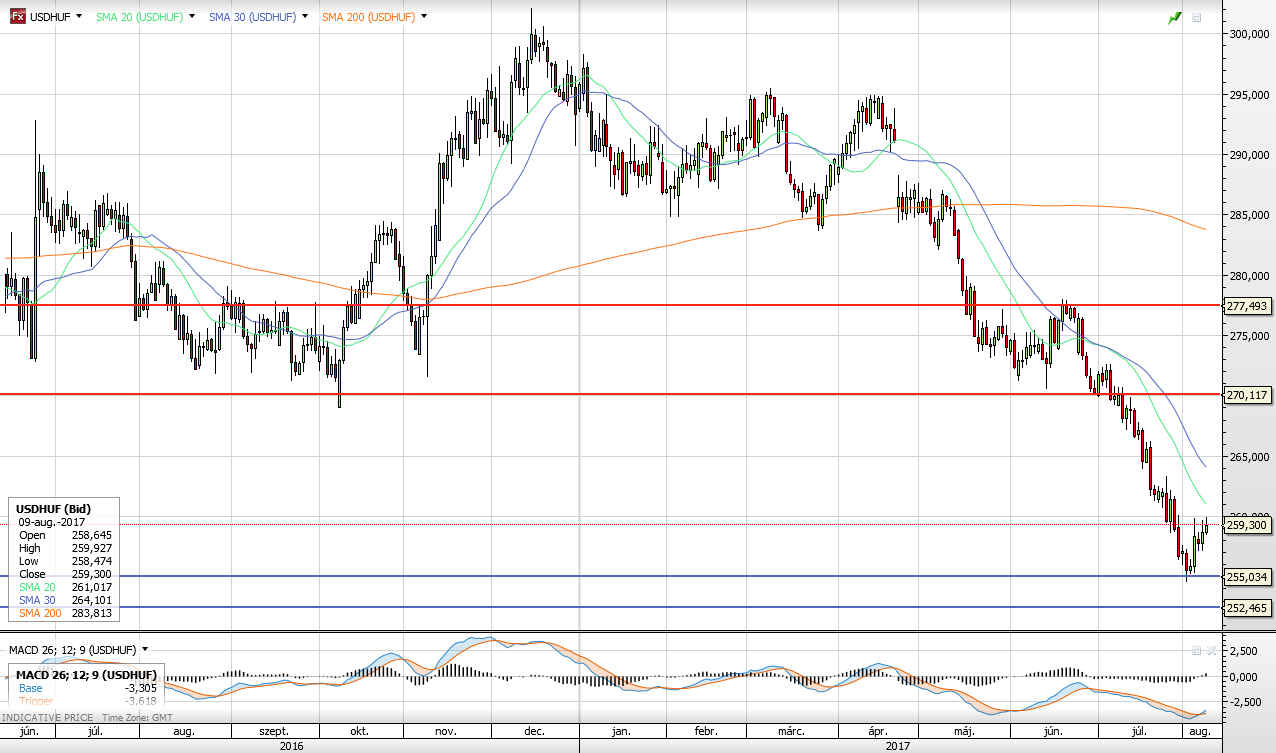The height and width of the screenshot is (753, 1276).
Task: Click the maximize icon in the MACD panel
Action: coord(1198,650)
